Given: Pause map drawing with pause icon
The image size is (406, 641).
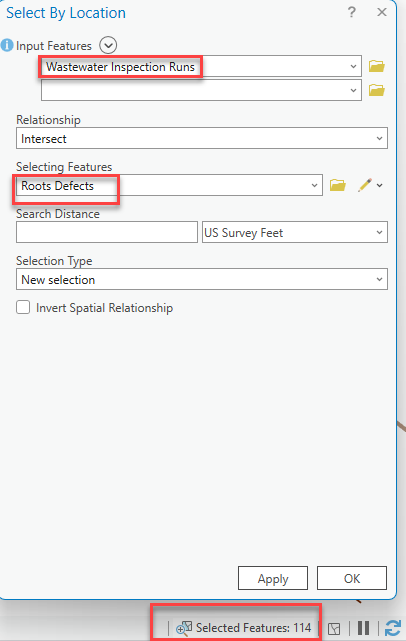Looking at the screenshot, I should (x=363, y=628).
